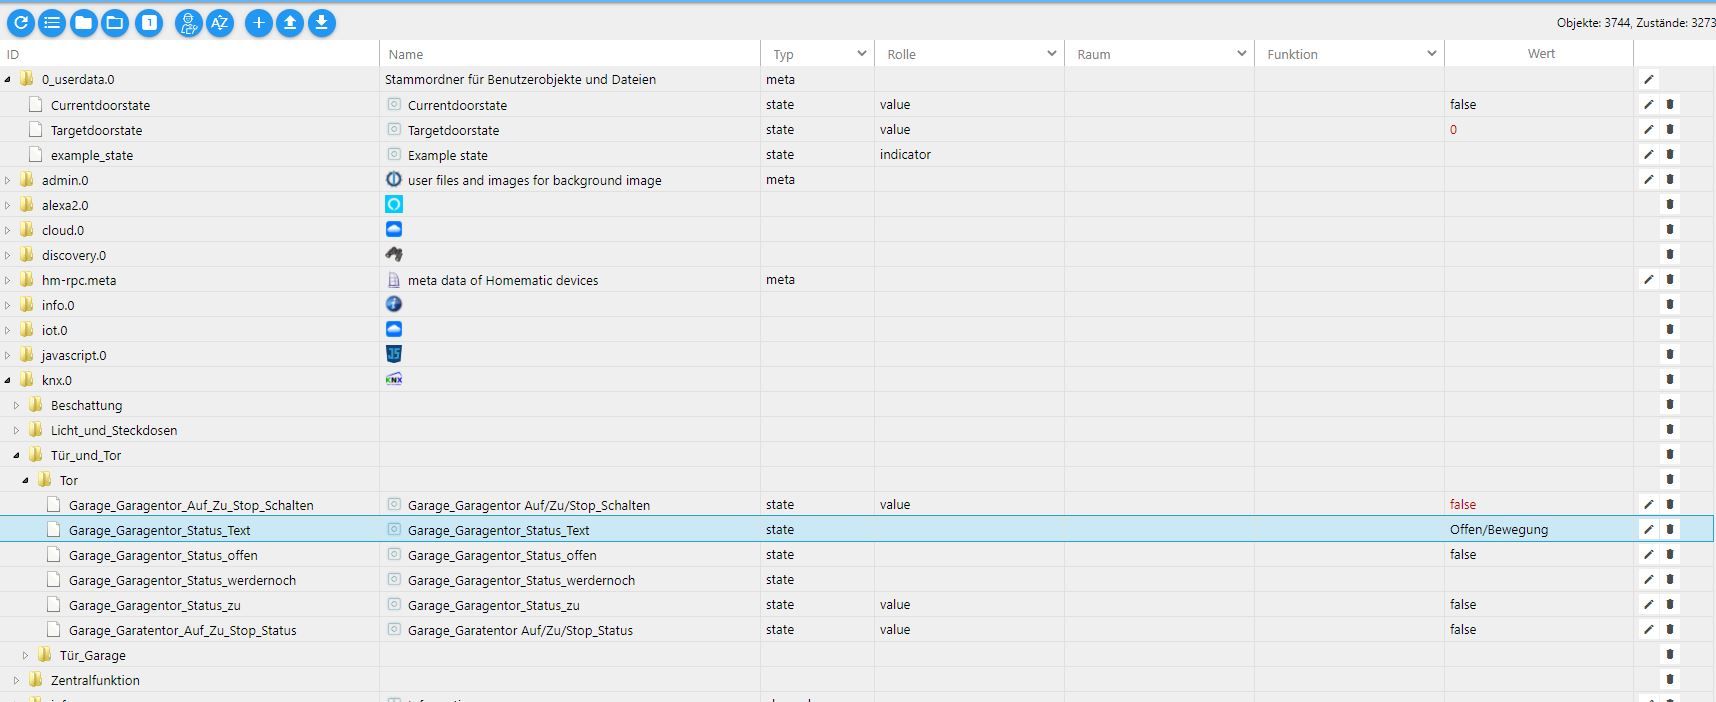Collapse the Tür_und_Tor folder

16,455
